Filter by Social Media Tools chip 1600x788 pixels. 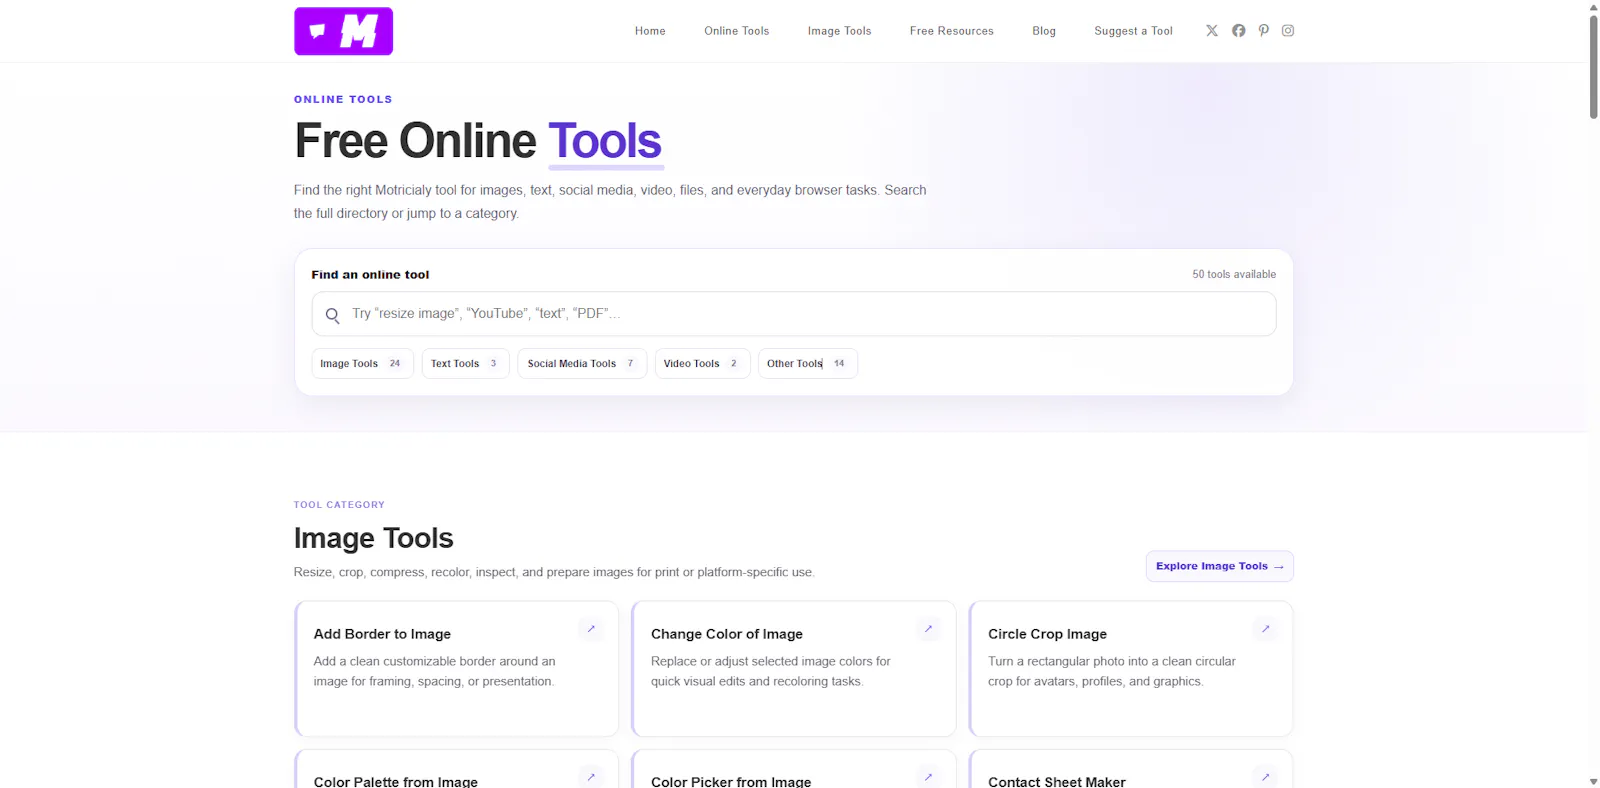582,364
